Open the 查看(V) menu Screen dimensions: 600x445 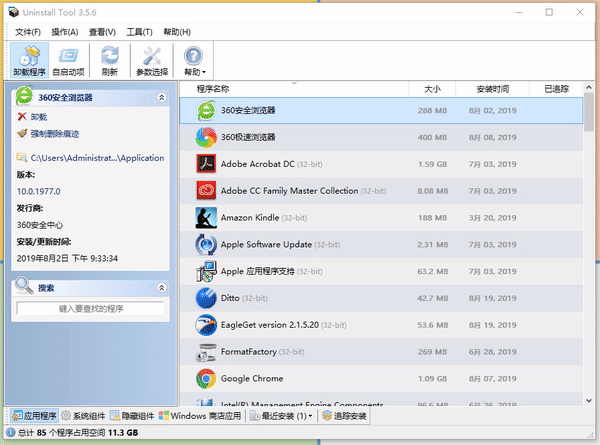point(102,32)
